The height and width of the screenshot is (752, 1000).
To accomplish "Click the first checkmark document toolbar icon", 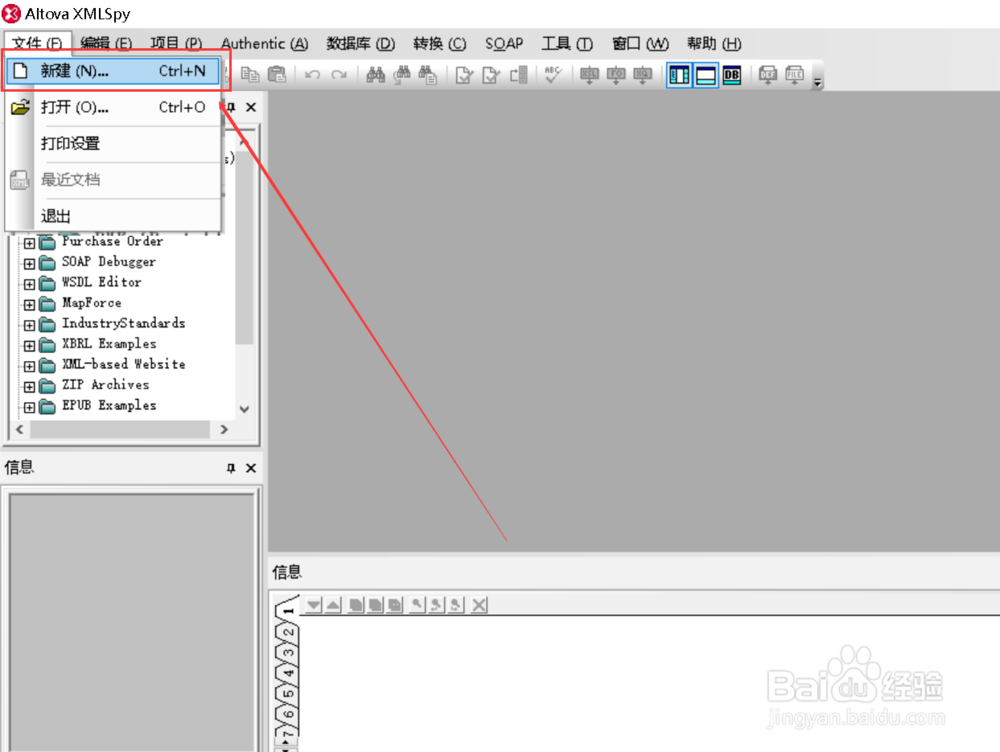I will coord(464,75).
